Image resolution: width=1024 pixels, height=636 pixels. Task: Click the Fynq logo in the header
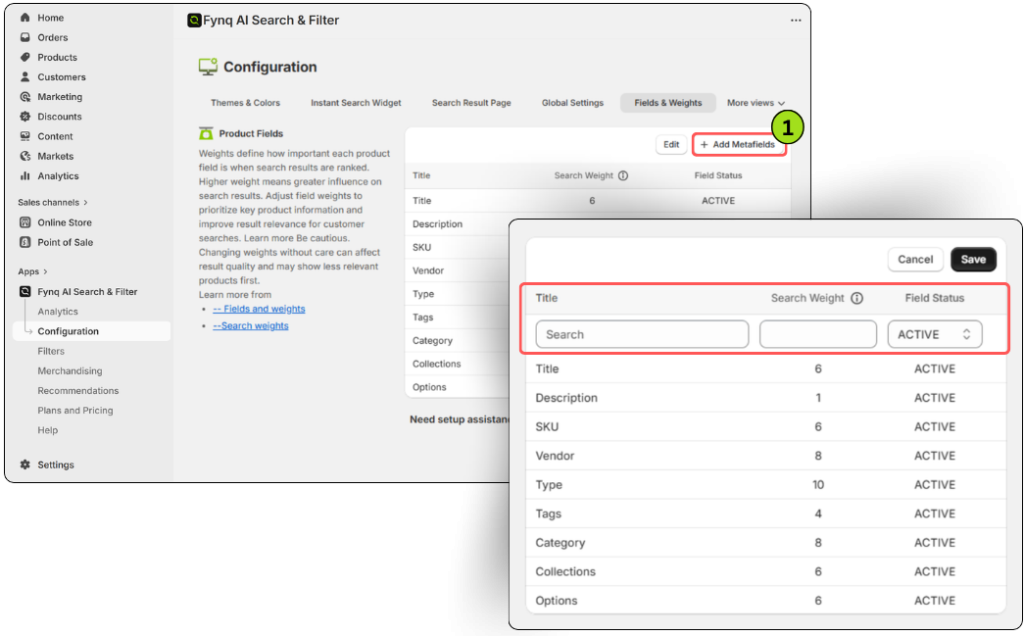pos(194,20)
